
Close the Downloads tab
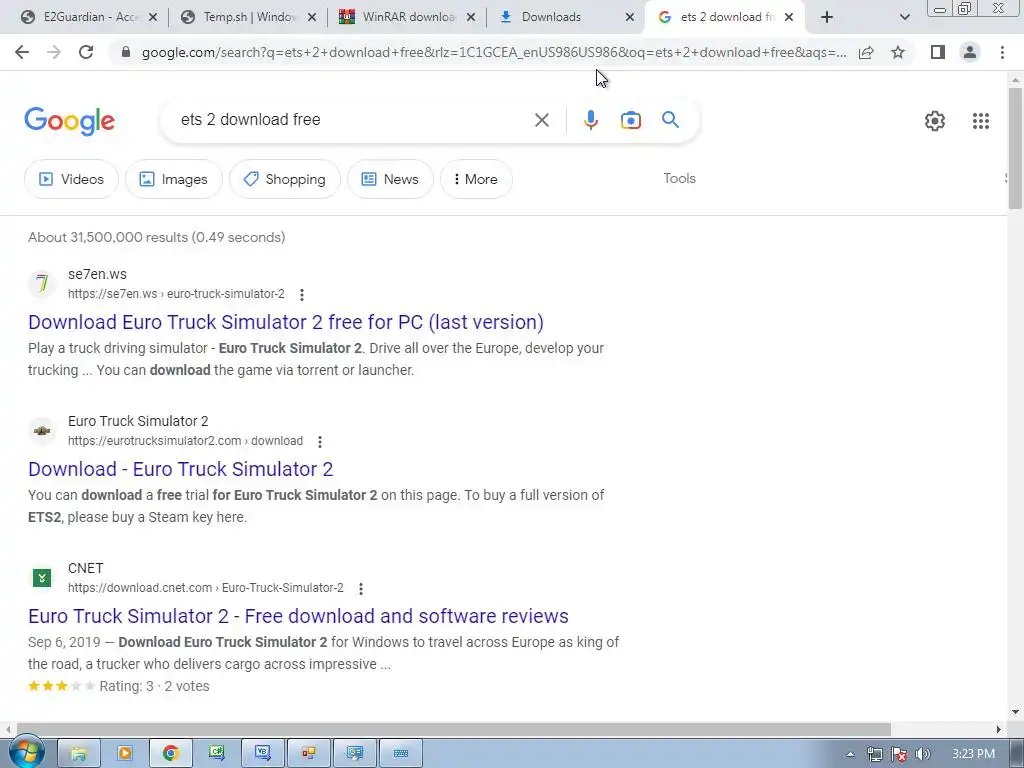[630, 17]
